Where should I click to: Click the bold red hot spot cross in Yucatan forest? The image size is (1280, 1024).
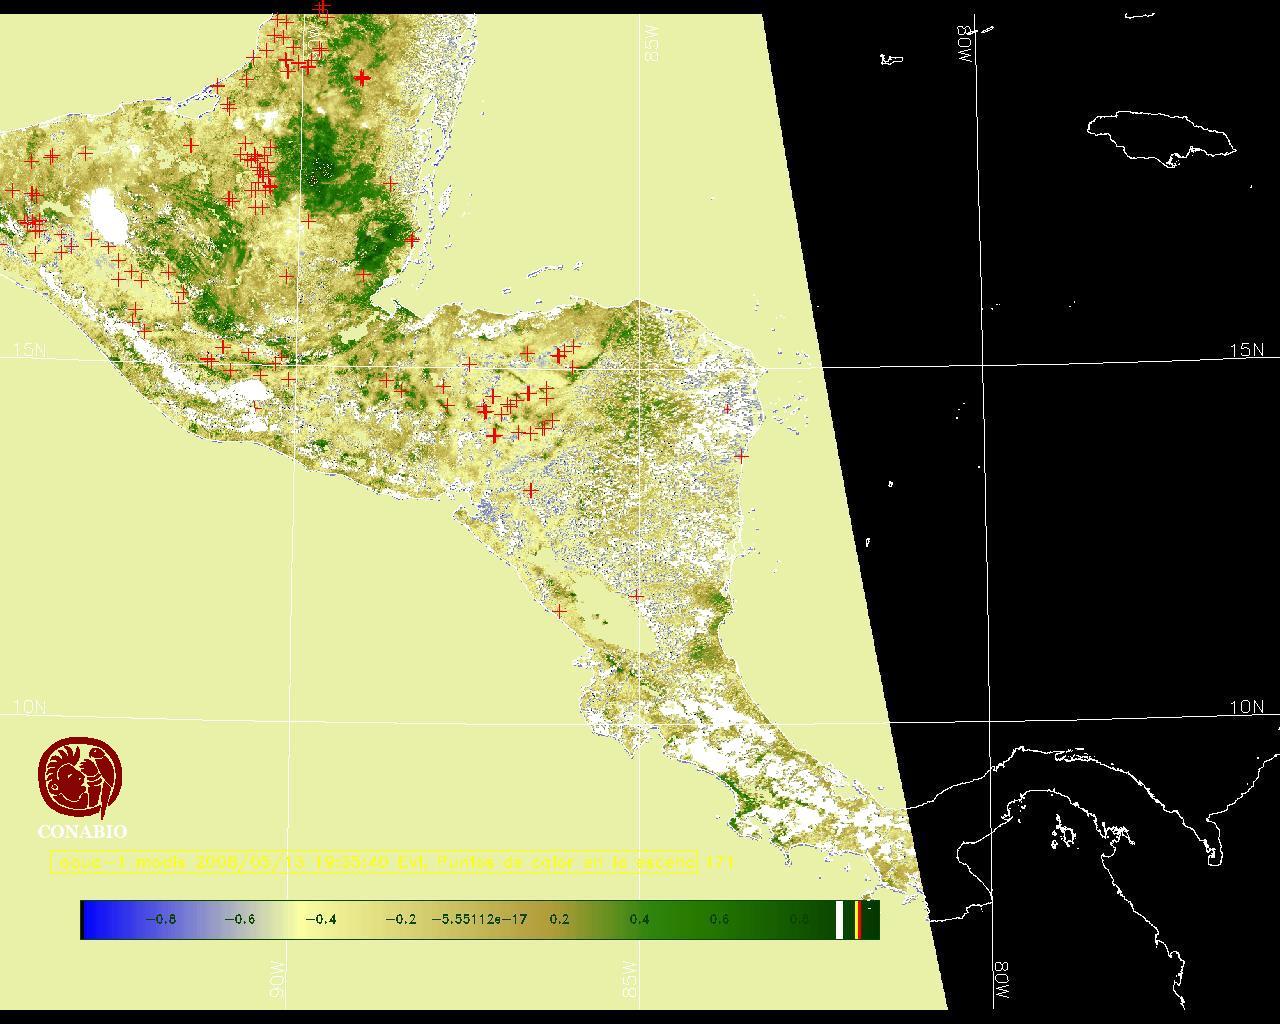click(x=362, y=77)
